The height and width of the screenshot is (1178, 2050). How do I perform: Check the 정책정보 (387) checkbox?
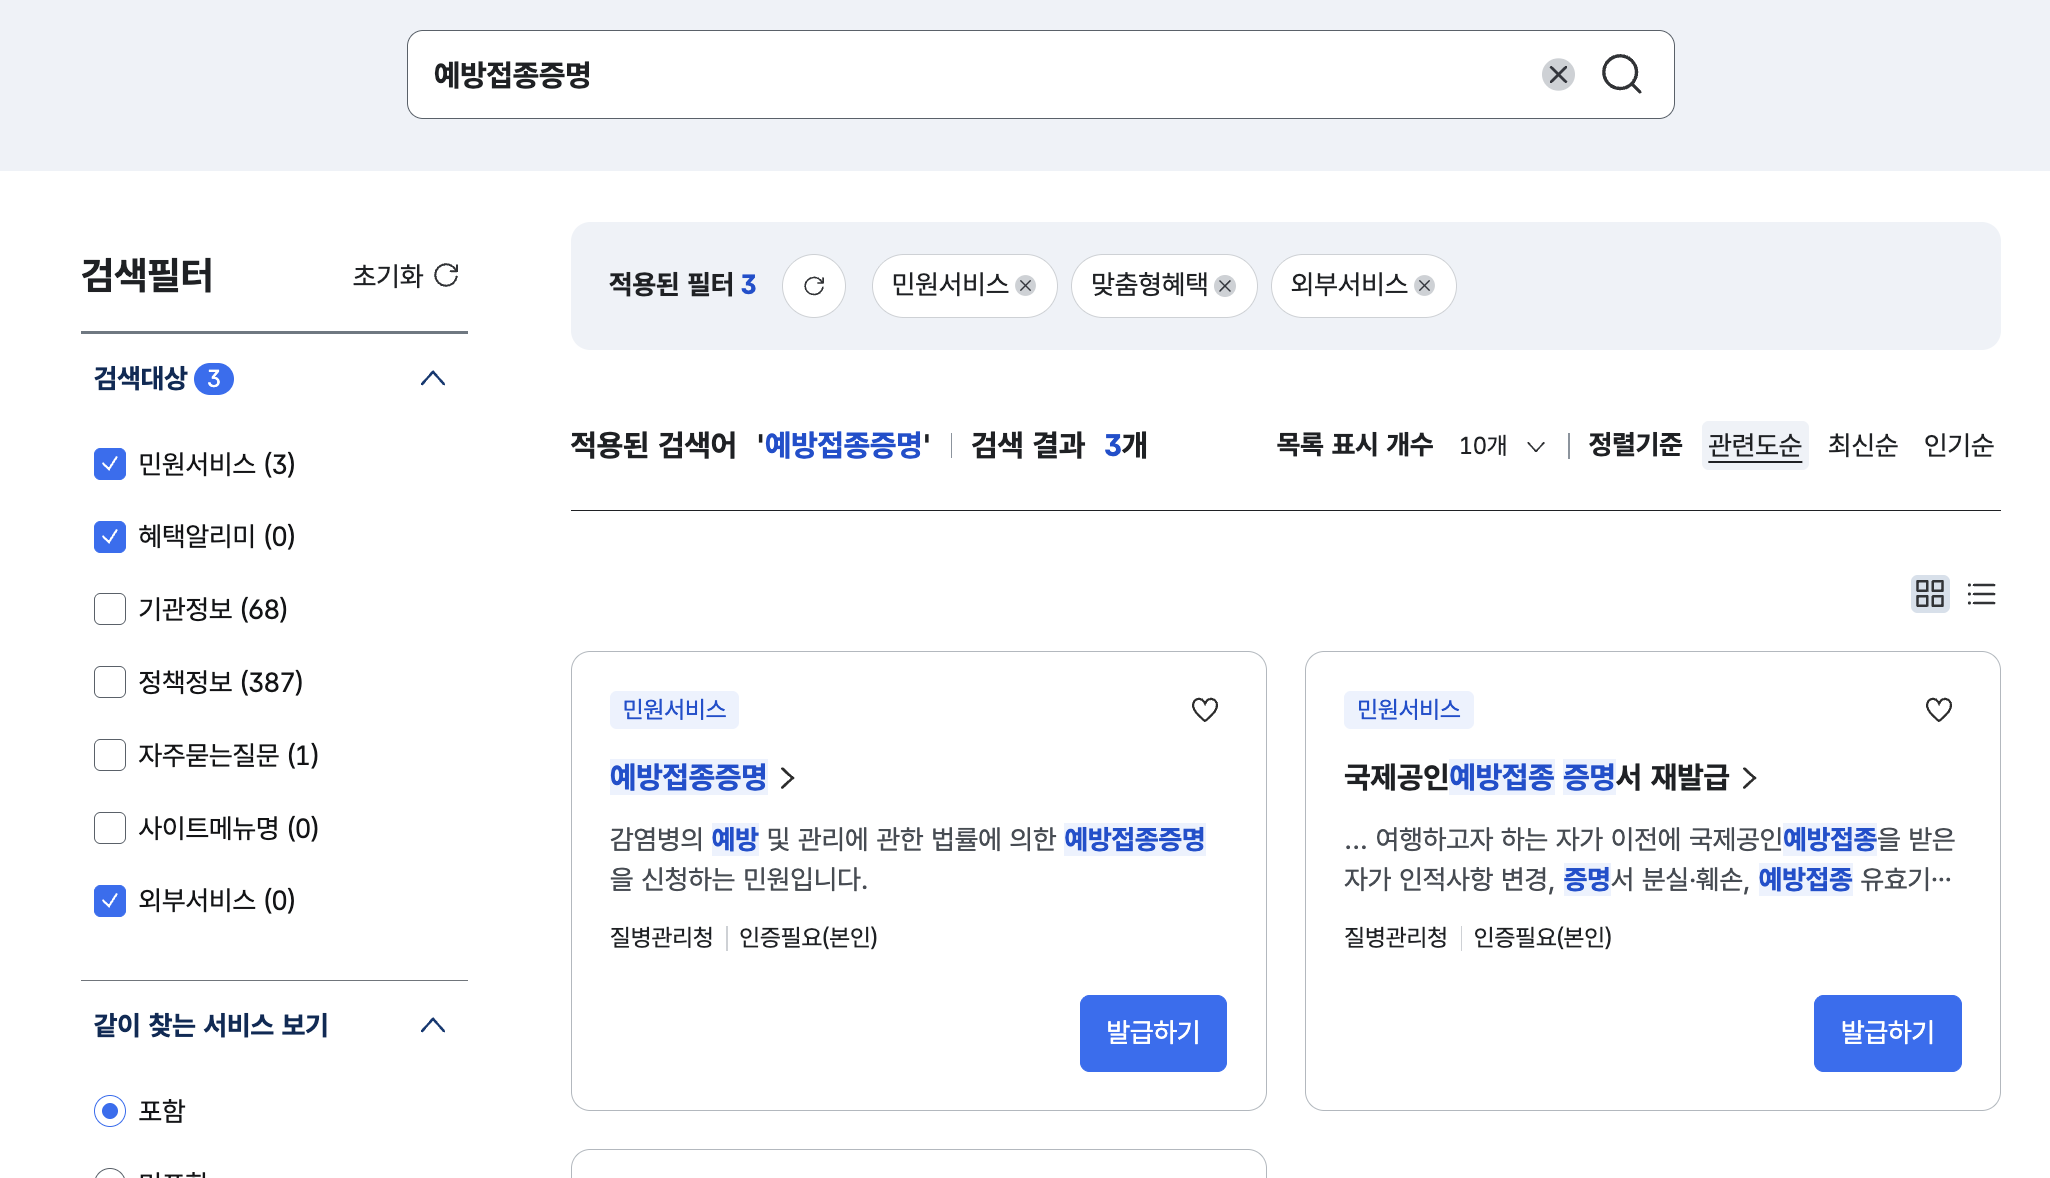click(110, 682)
